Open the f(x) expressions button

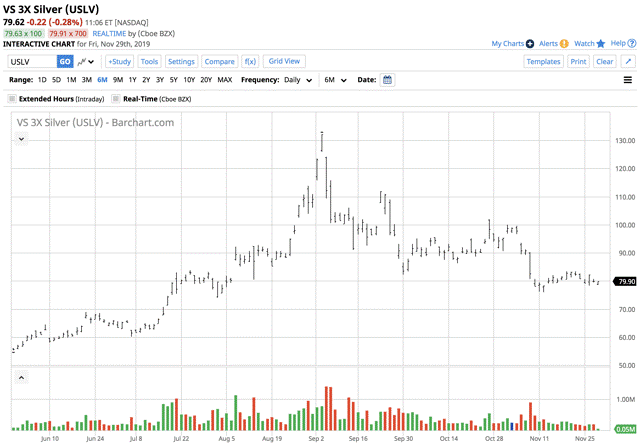(250, 62)
